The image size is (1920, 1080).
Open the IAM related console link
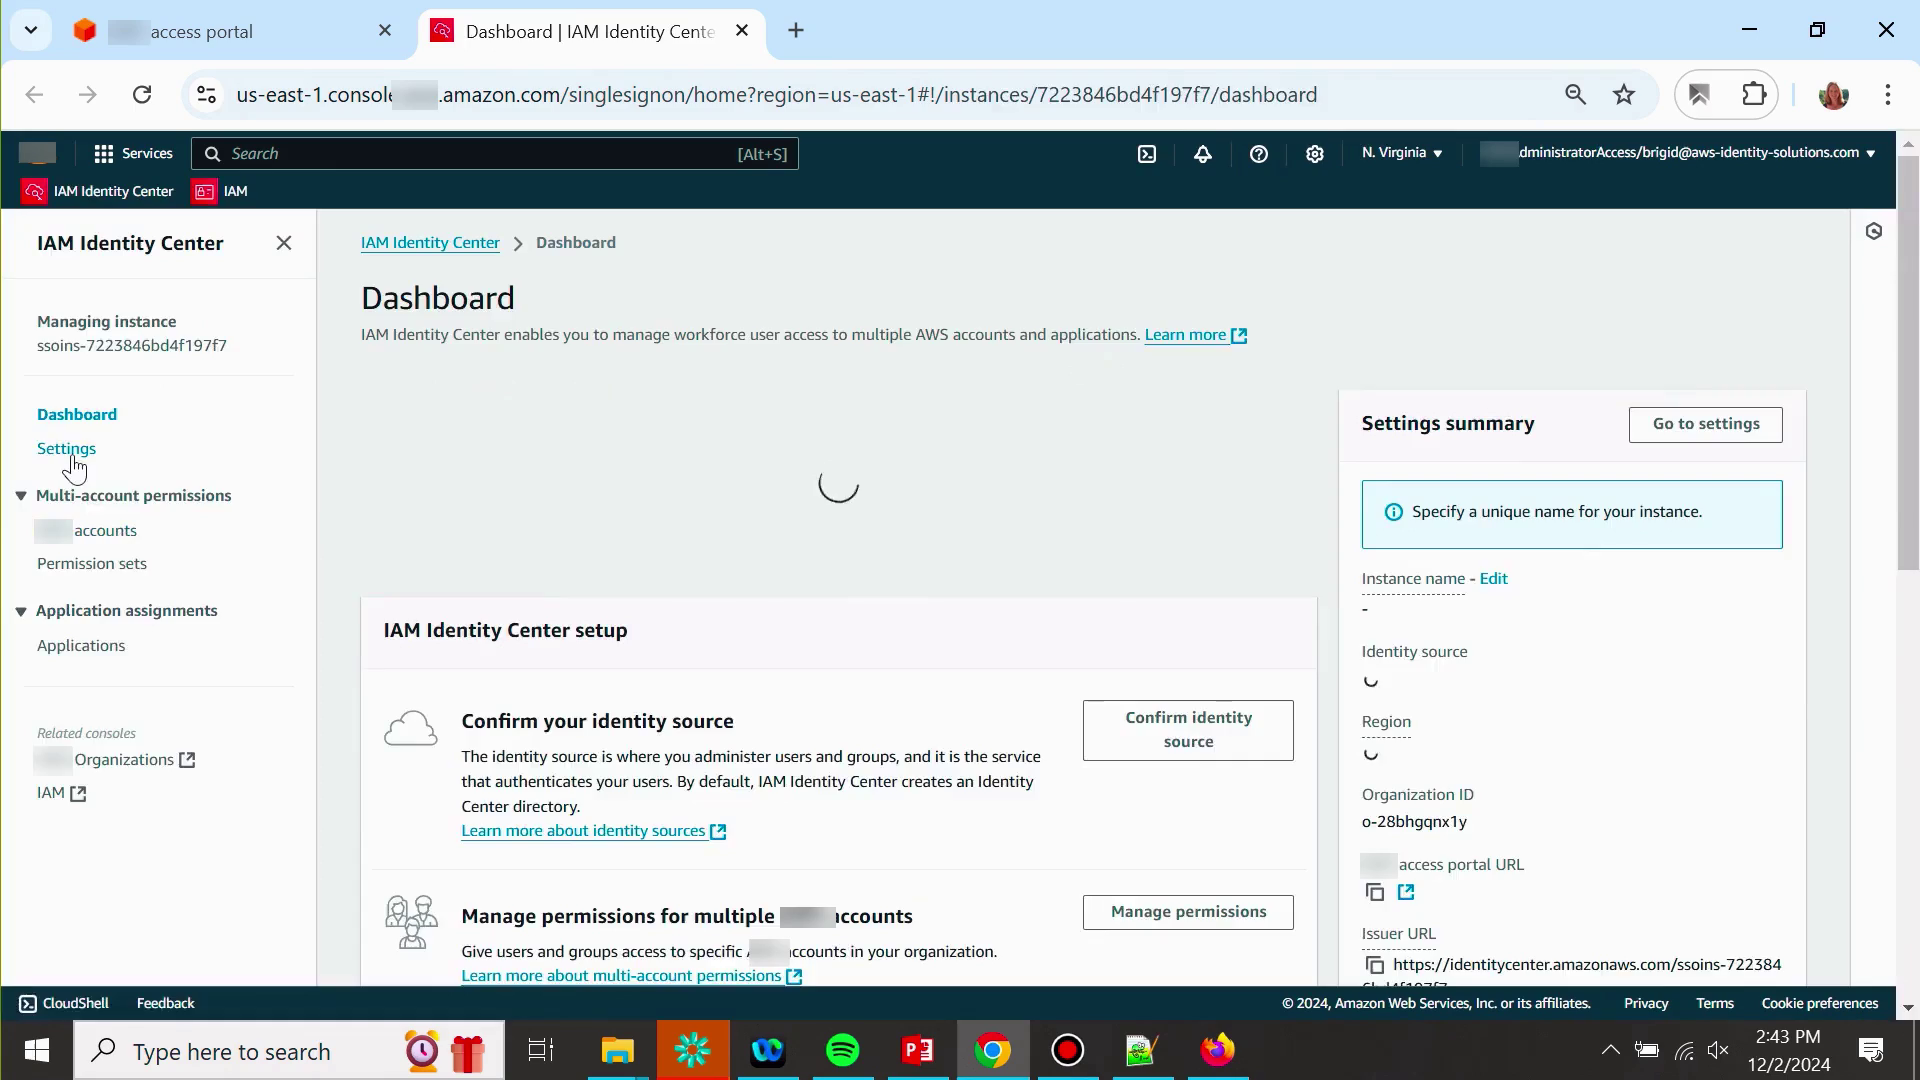click(x=62, y=793)
